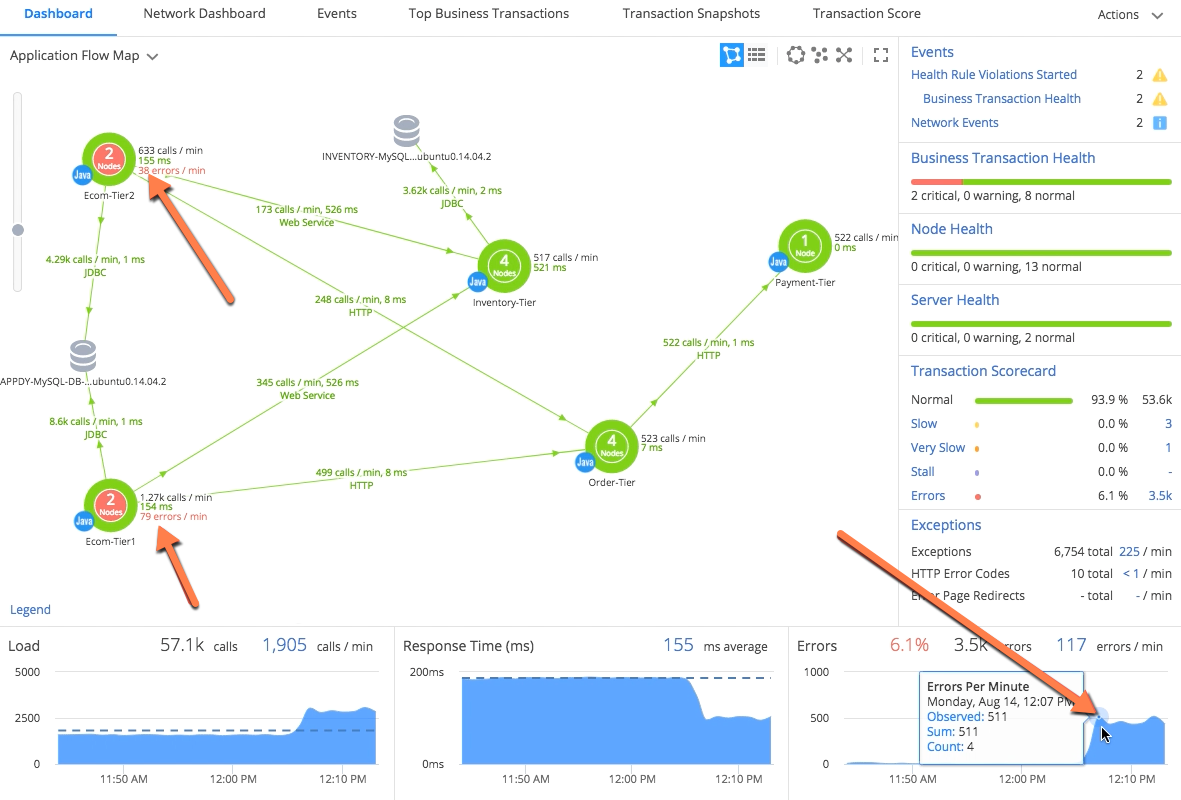Open the Transaction Scorecard heading link
1181x800 pixels.
point(983,371)
